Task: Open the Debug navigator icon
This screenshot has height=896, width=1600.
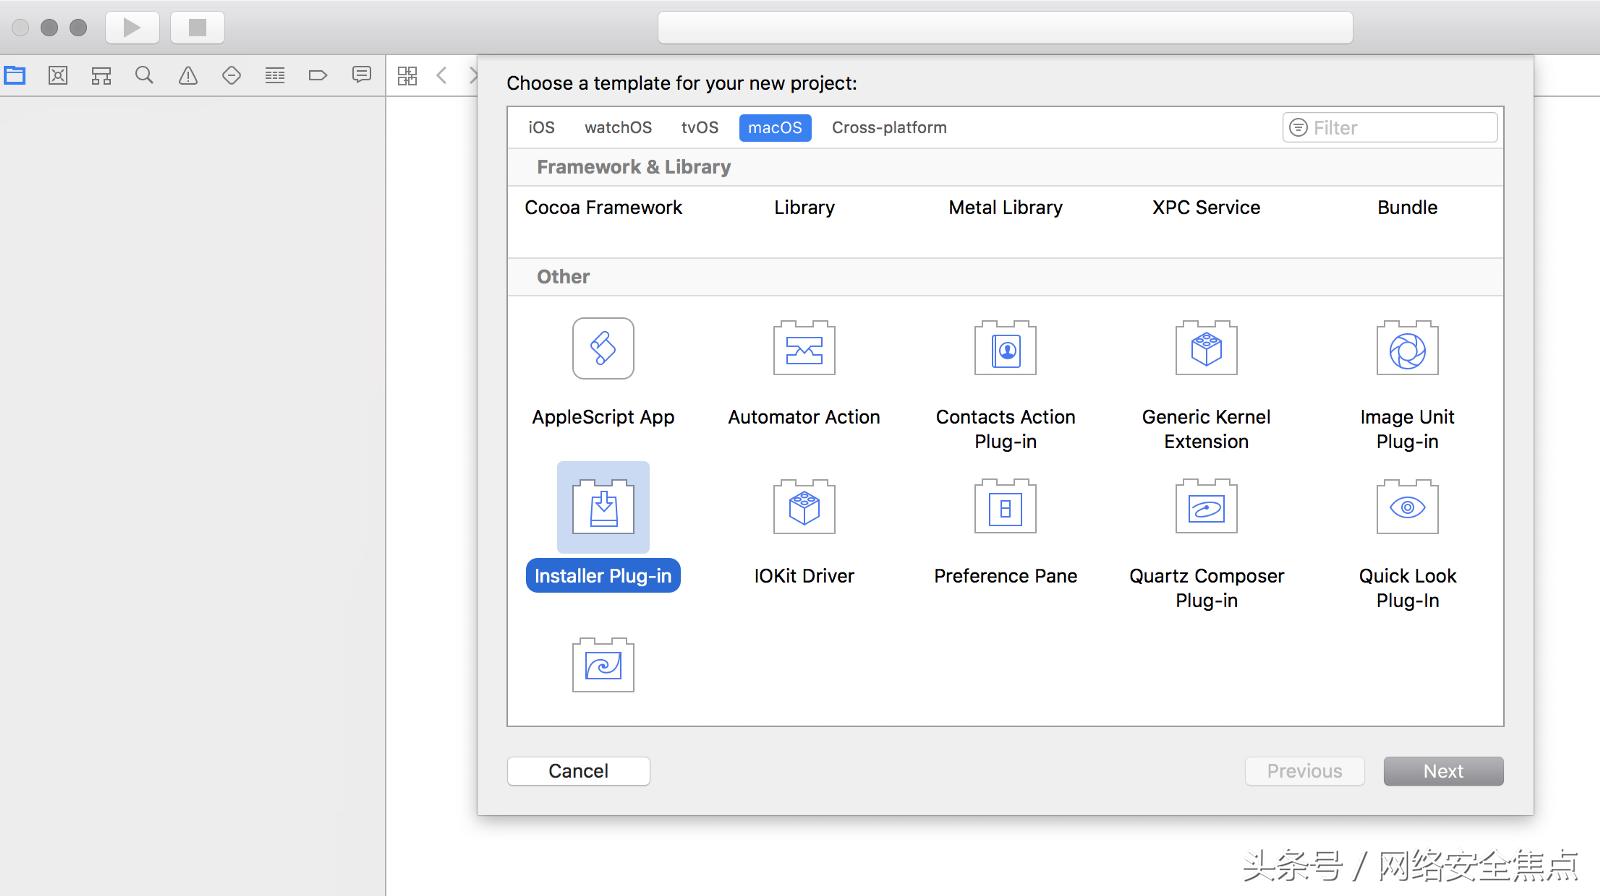Action: coord(275,75)
